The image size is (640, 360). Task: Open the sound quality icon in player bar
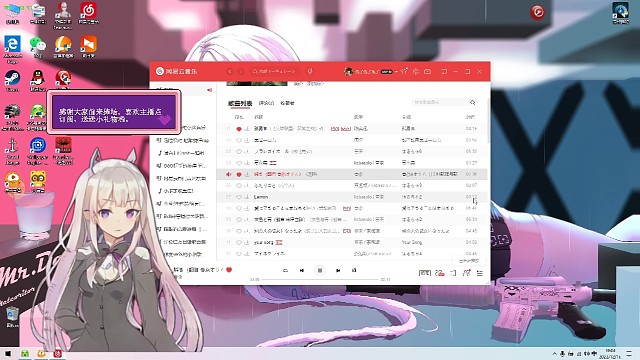click(425, 273)
